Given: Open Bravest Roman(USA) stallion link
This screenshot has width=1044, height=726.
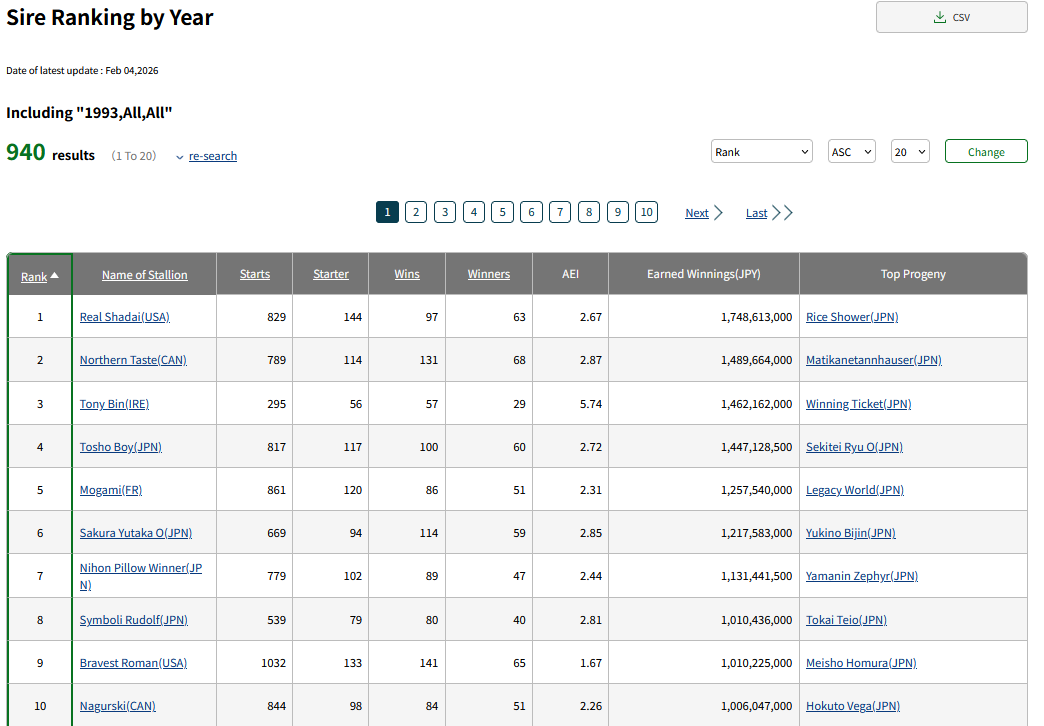Looking at the screenshot, I should (x=133, y=663).
